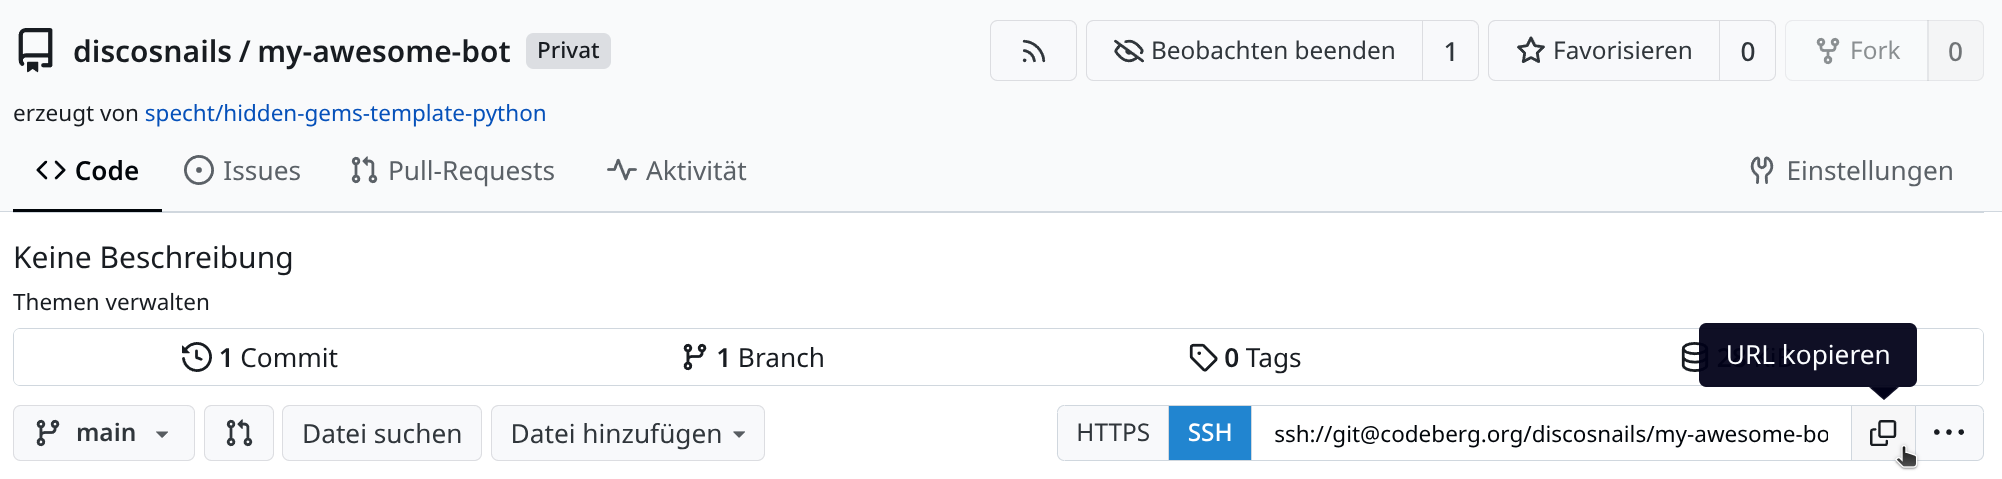The width and height of the screenshot is (2002, 479).
Task: Open the 0 Tags list
Action: [x=1245, y=357]
